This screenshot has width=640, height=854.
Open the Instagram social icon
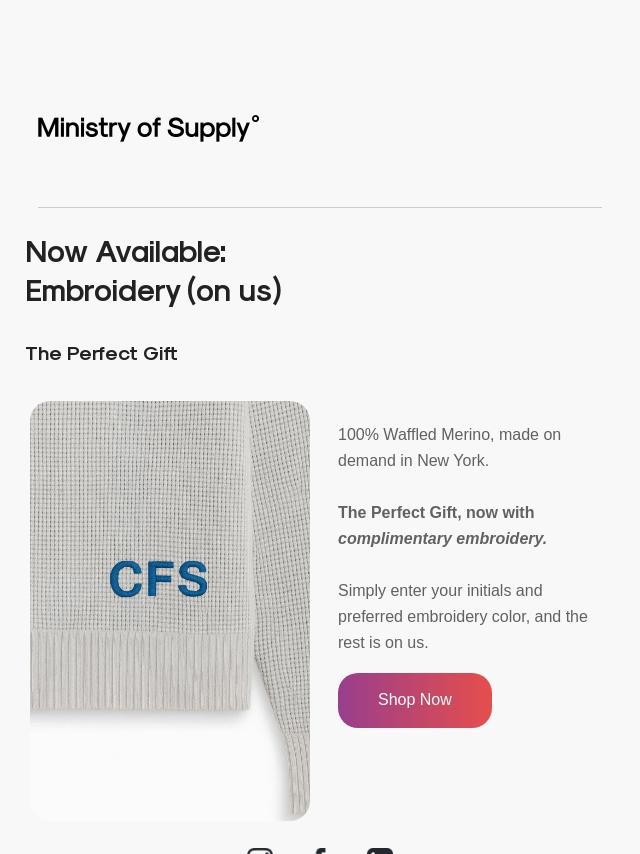coord(260,850)
